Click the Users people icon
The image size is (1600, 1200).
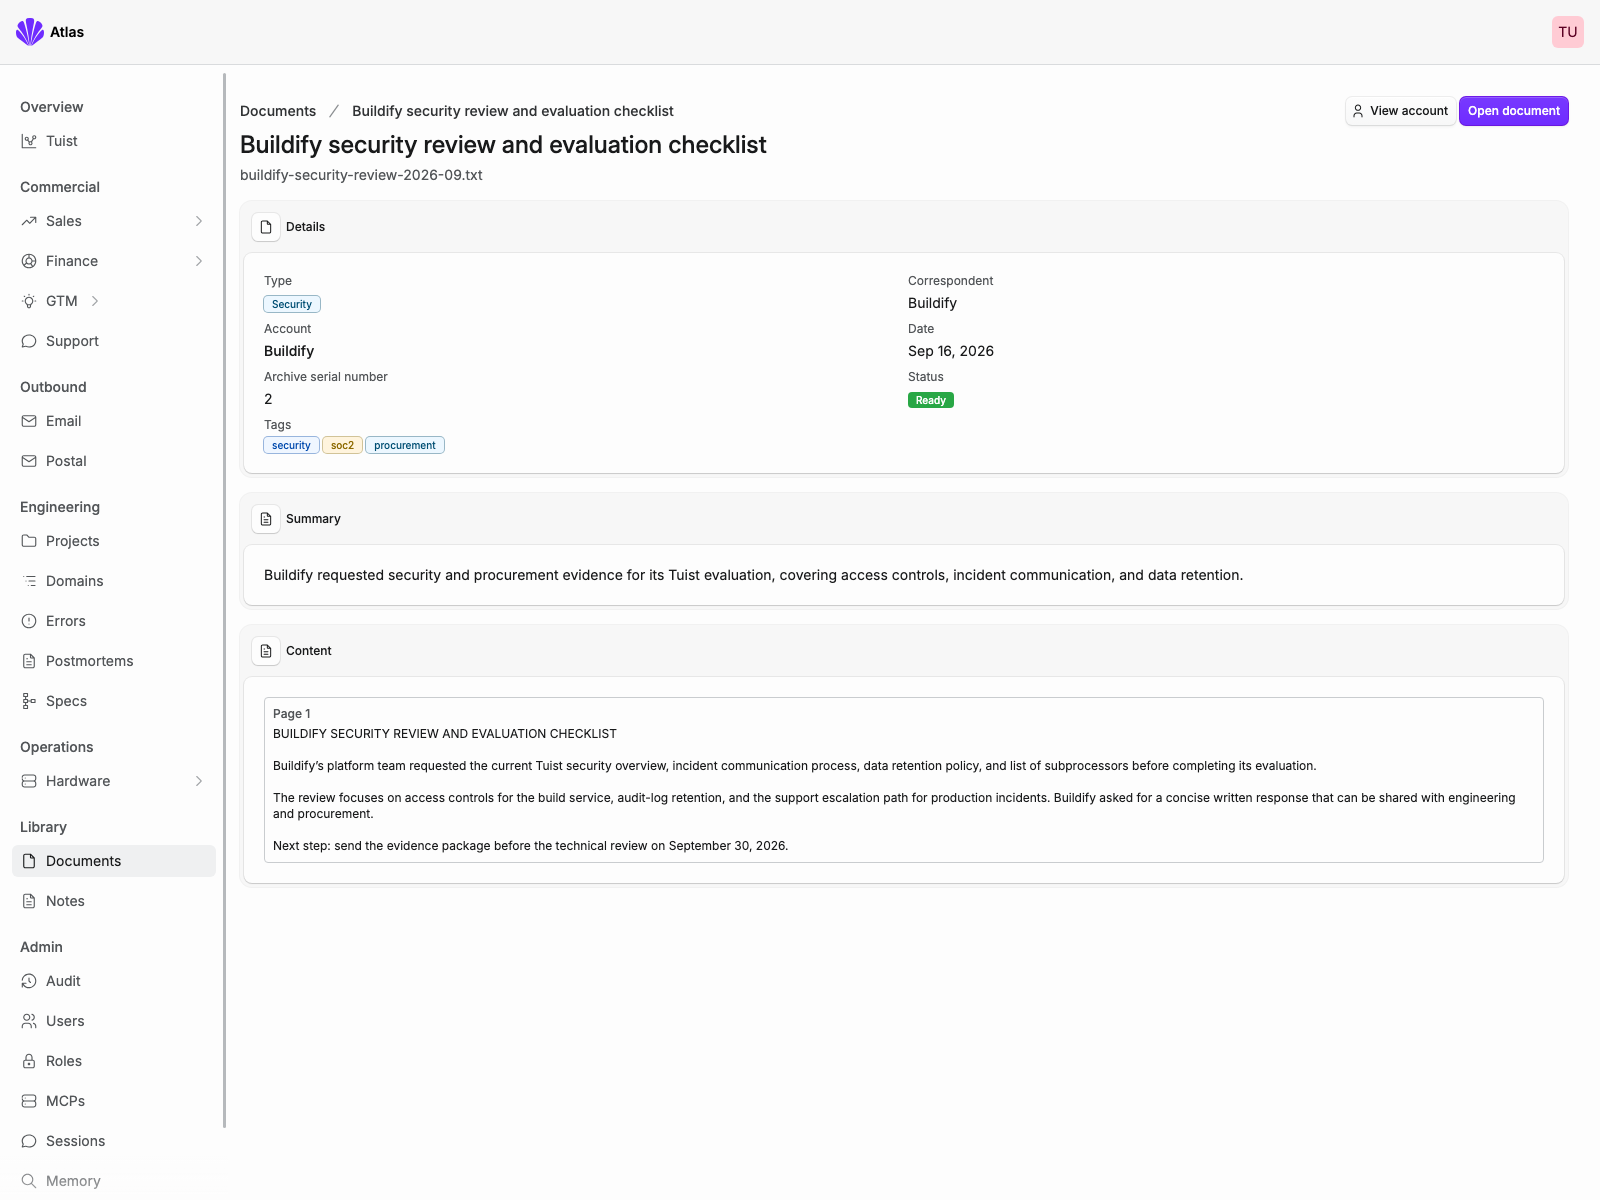click(29, 1021)
